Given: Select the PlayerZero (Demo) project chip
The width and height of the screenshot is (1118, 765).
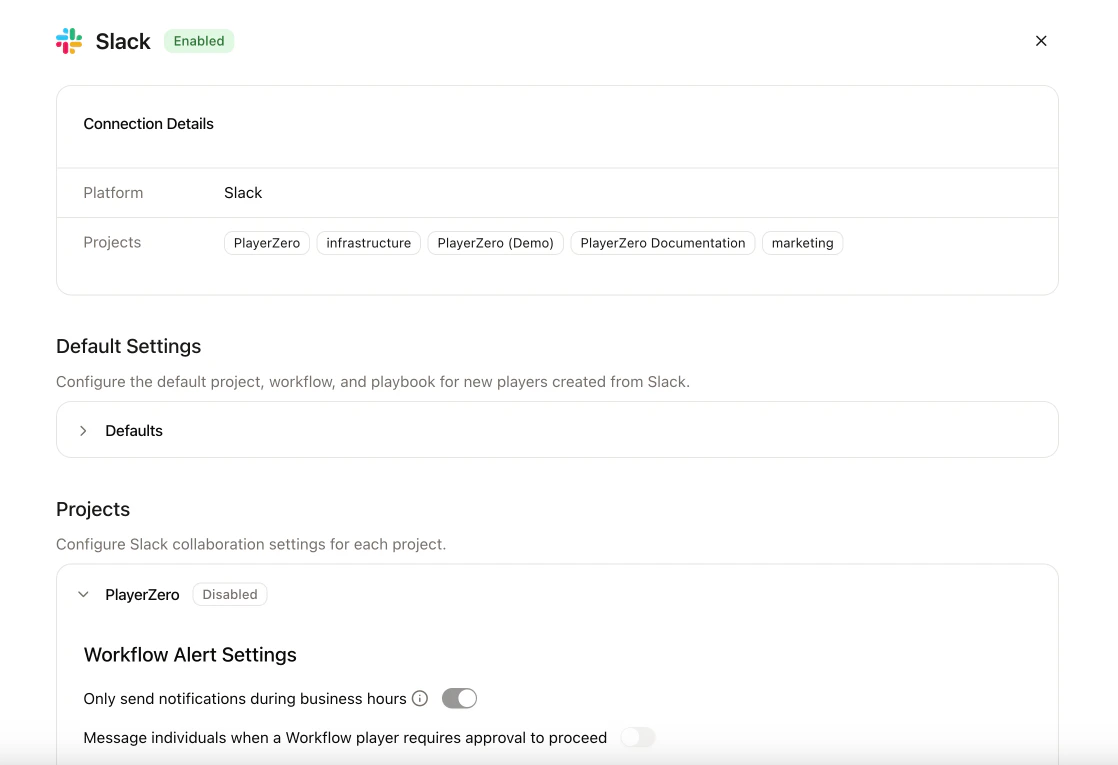Looking at the screenshot, I should tap(495, 242).
